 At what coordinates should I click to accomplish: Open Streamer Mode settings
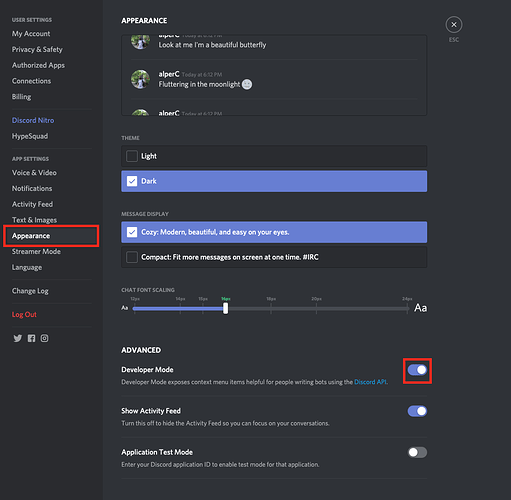36,252
